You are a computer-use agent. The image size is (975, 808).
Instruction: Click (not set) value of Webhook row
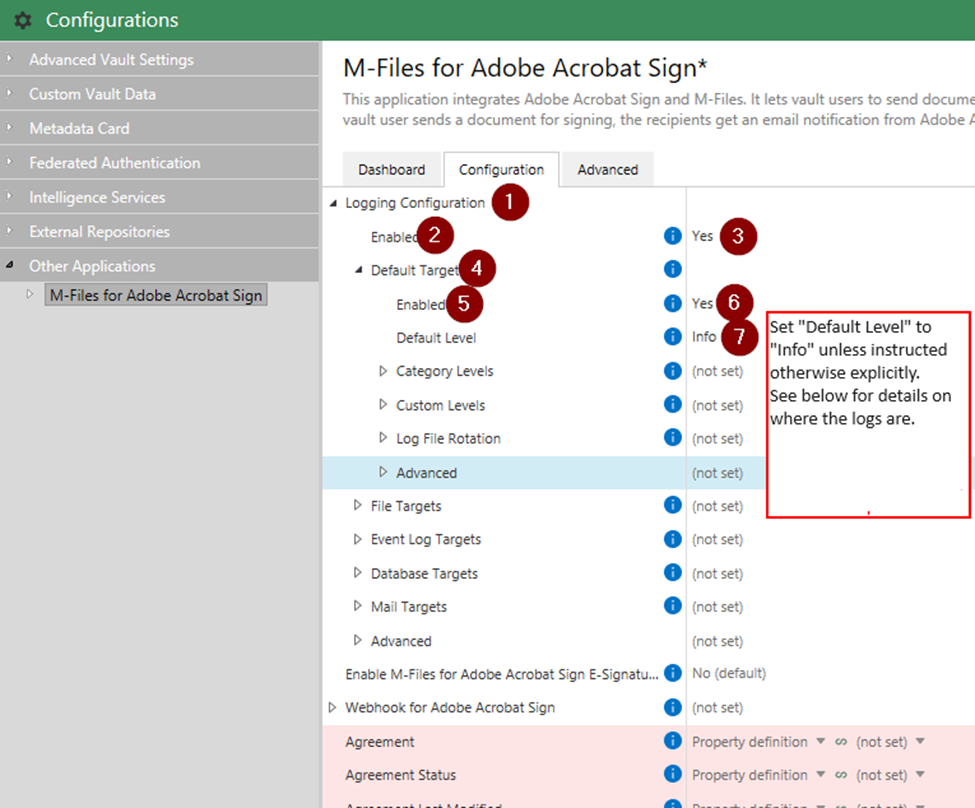pyautogui.click(x=718, y=708)
